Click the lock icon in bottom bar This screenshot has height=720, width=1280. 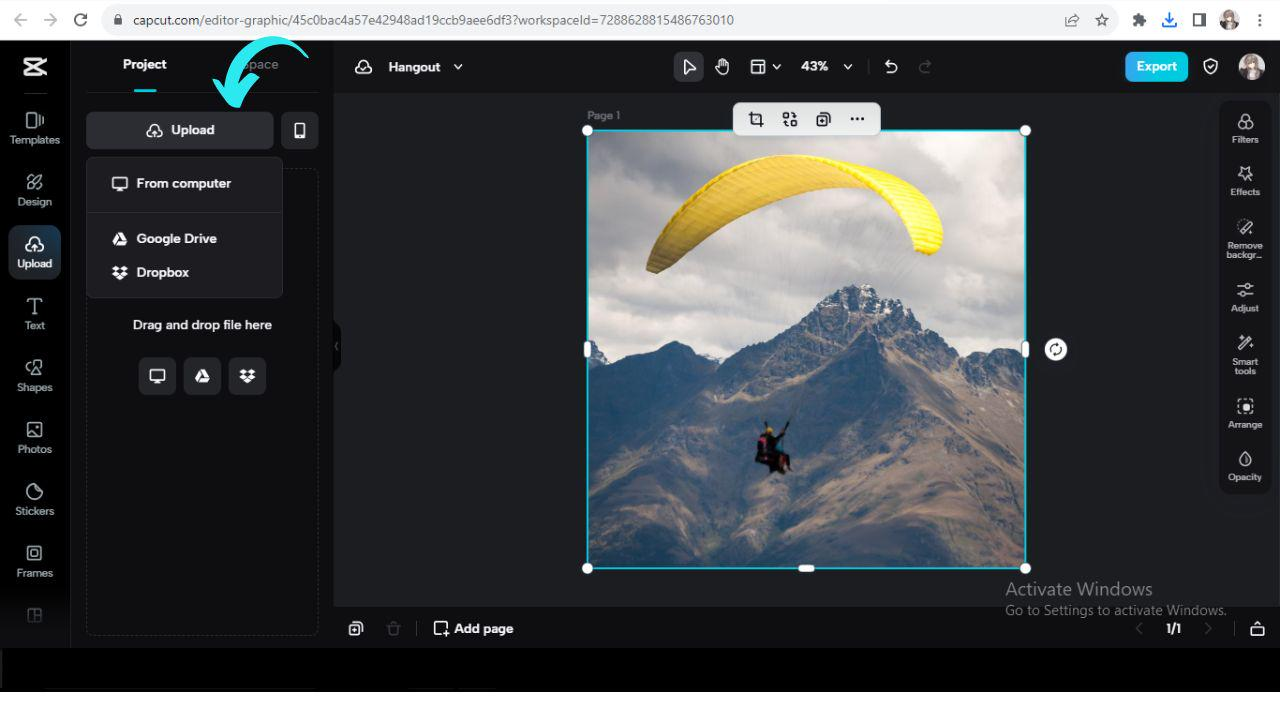pos(1257,629)
